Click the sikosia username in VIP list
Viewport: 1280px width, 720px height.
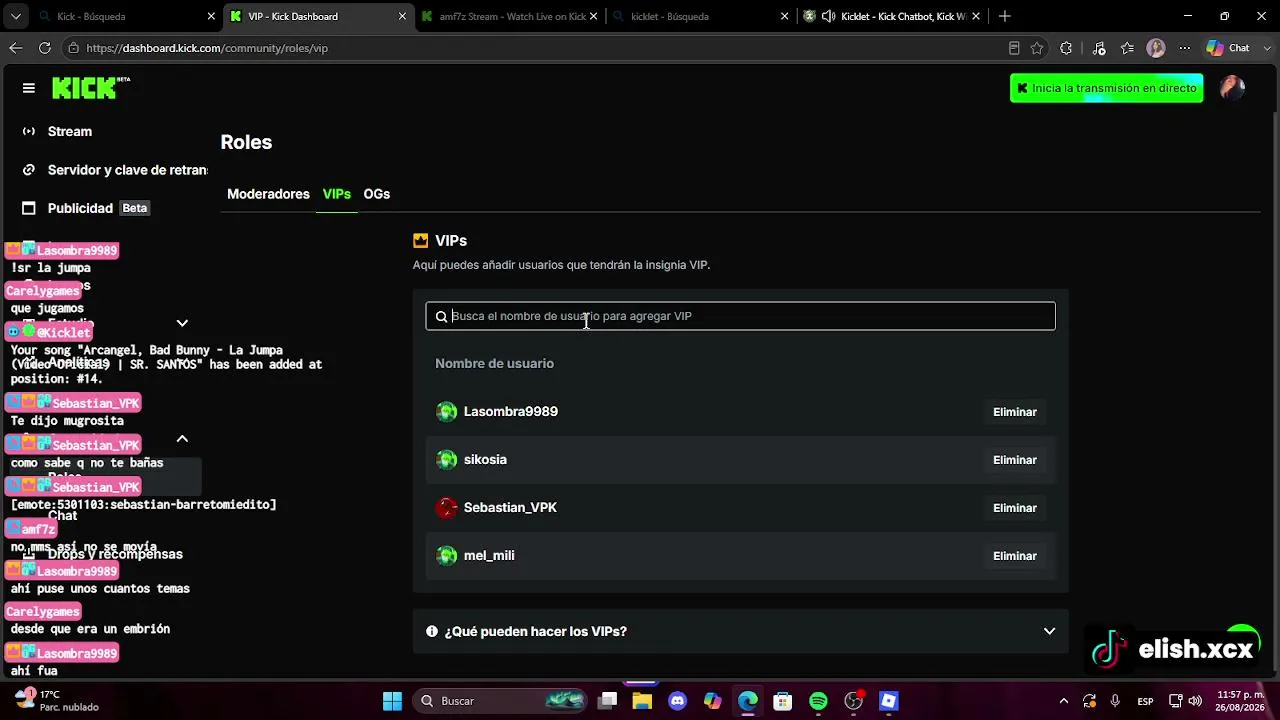[x=485, y=459]
